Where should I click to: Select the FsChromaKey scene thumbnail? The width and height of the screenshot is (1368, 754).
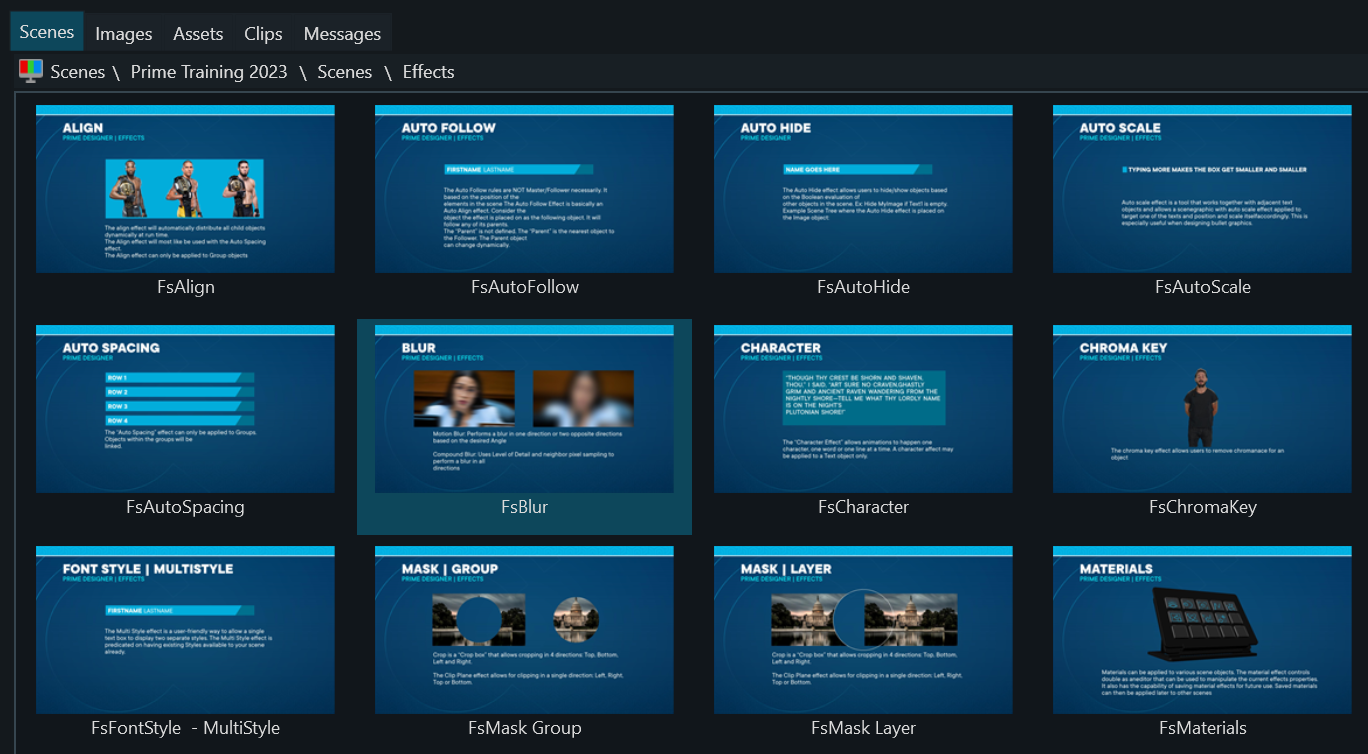pos(1202,409)
